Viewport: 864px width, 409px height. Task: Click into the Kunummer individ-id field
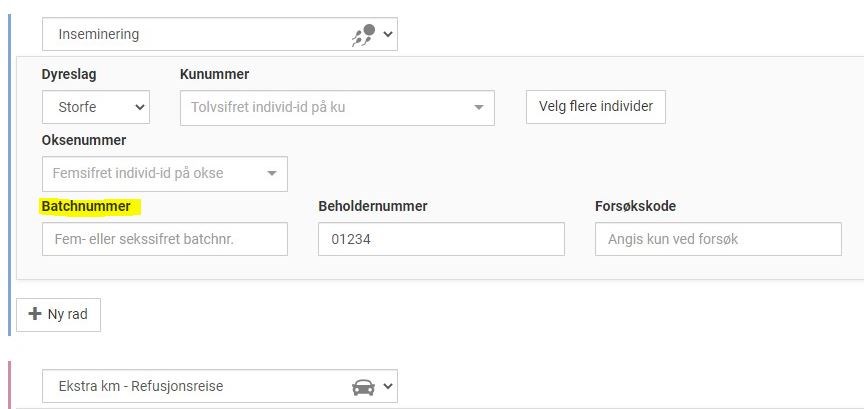(337, 108)
